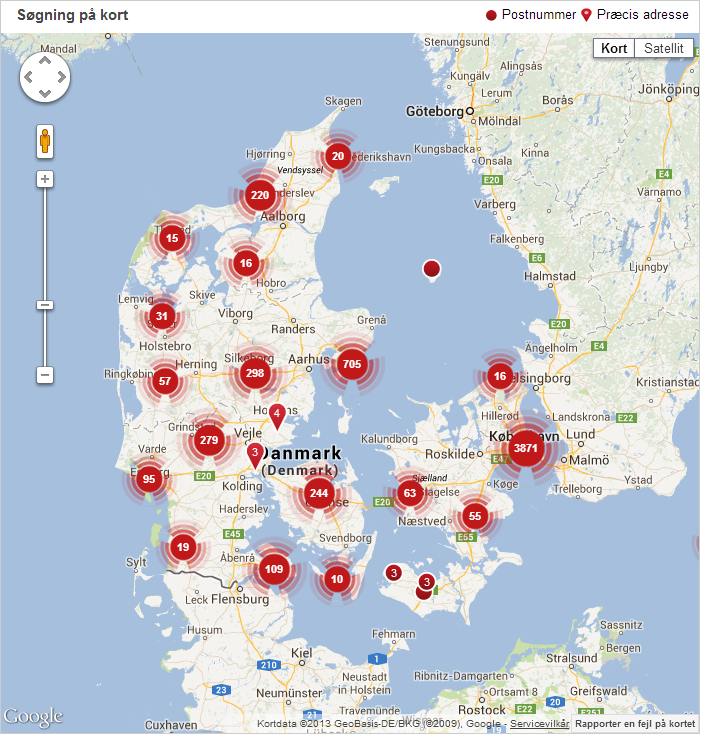This screenshot has height=735, width=703.
Task: Open the 298 cluster at Silkeborg
Action: click(x=255, y=373)
